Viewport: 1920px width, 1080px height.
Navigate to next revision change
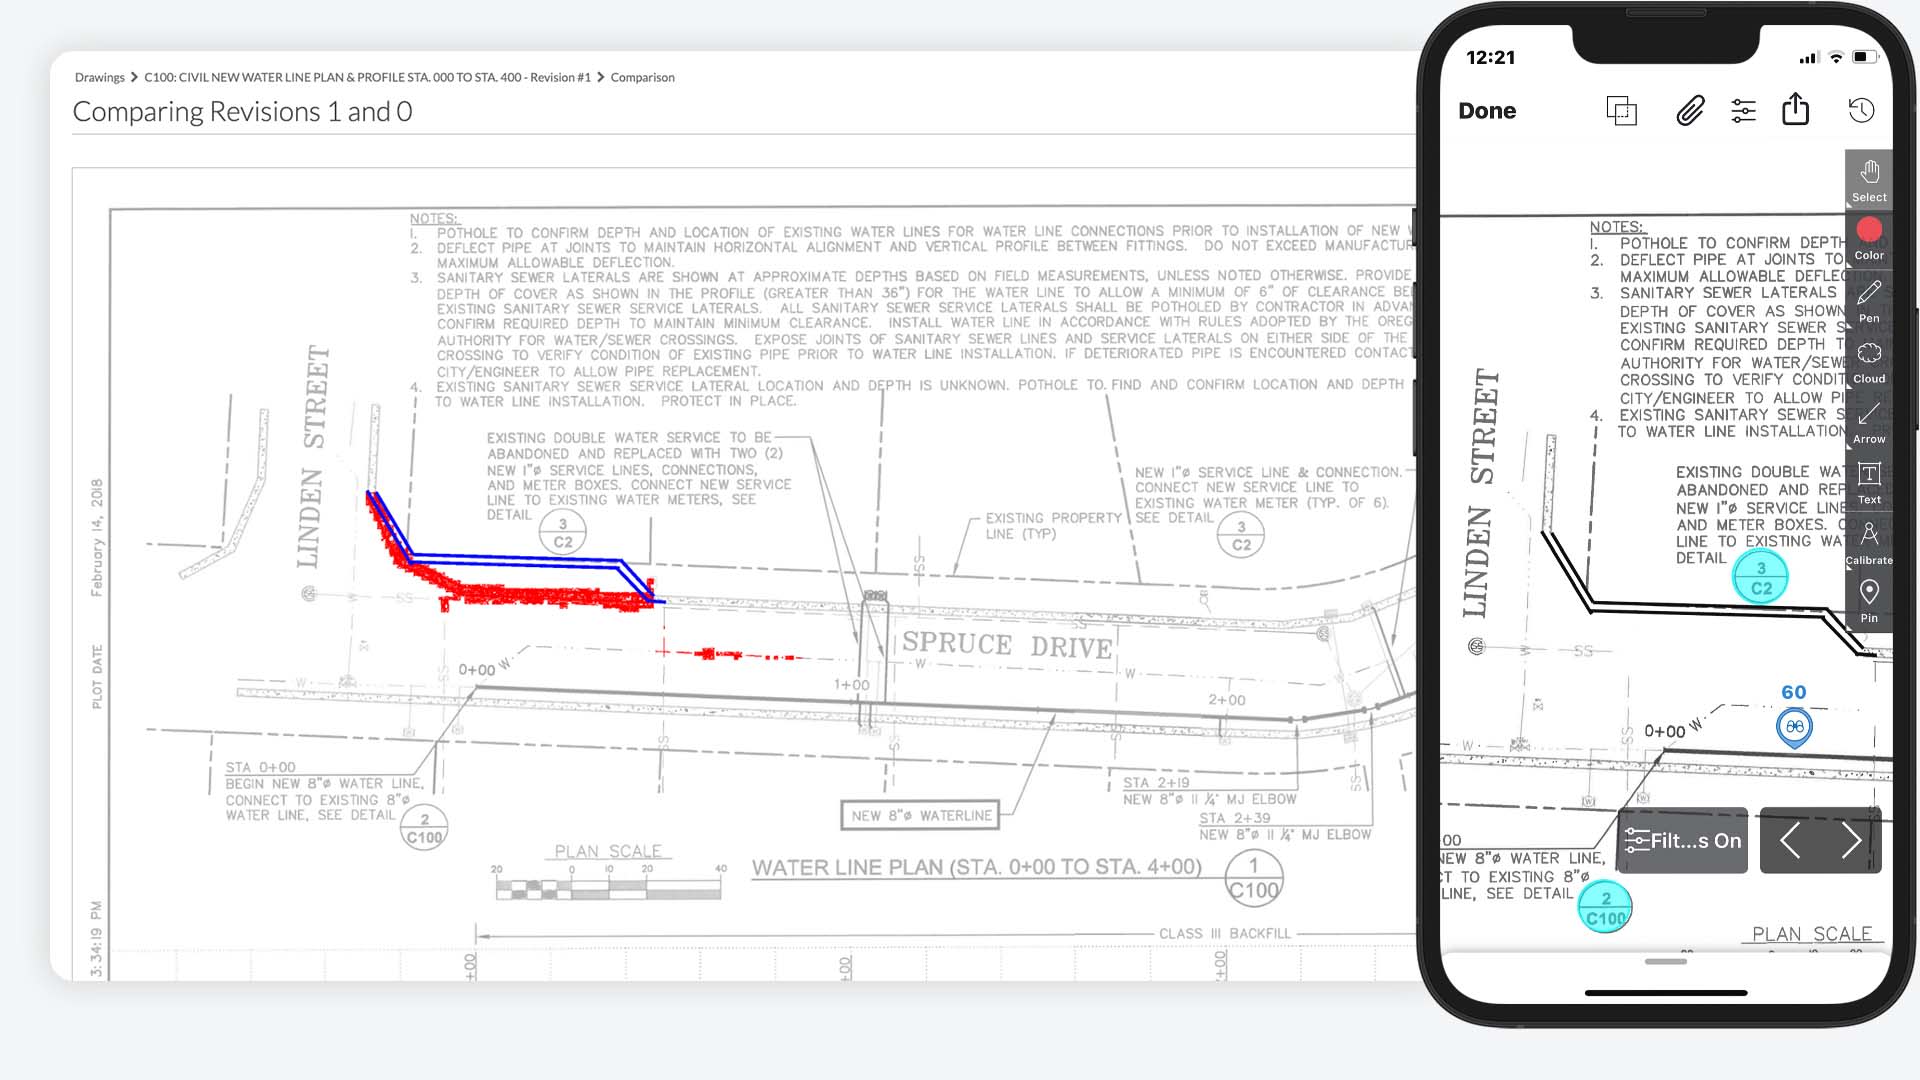(1851, 840)
